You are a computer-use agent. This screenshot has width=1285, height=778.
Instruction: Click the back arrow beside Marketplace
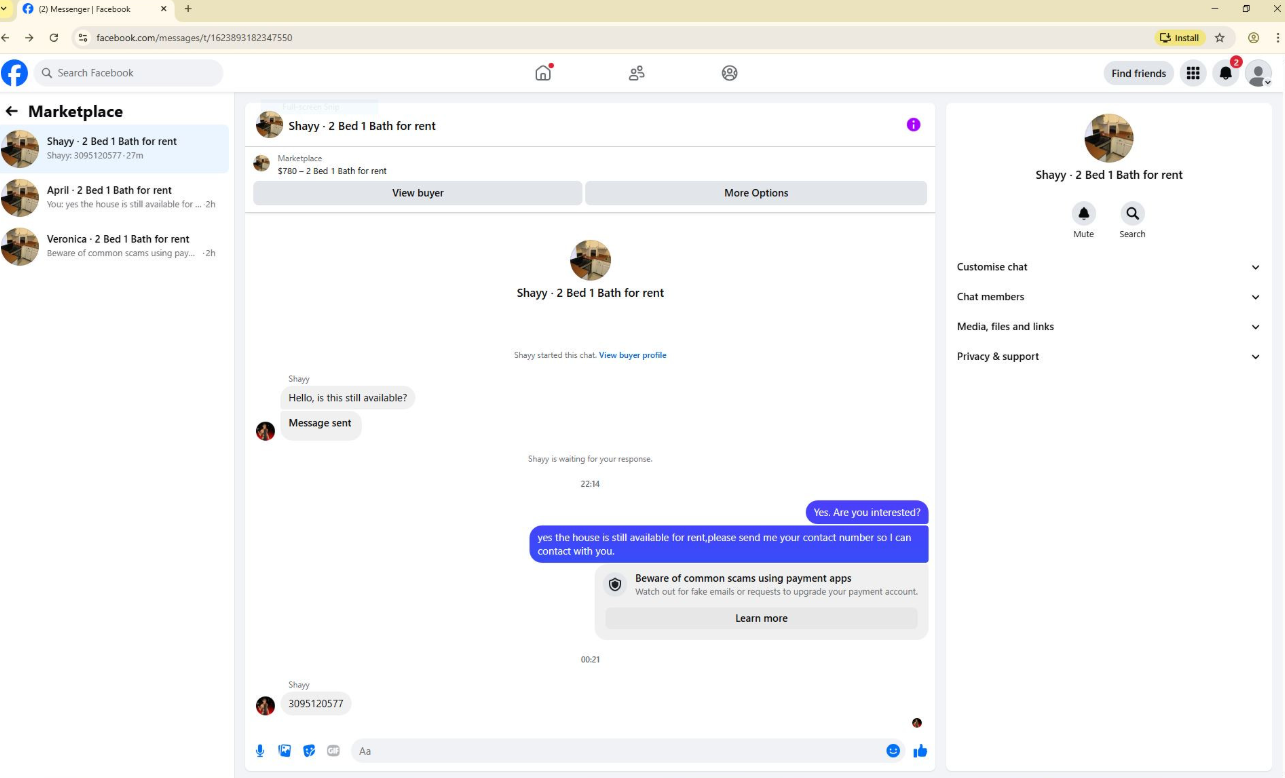coord(12,111)
